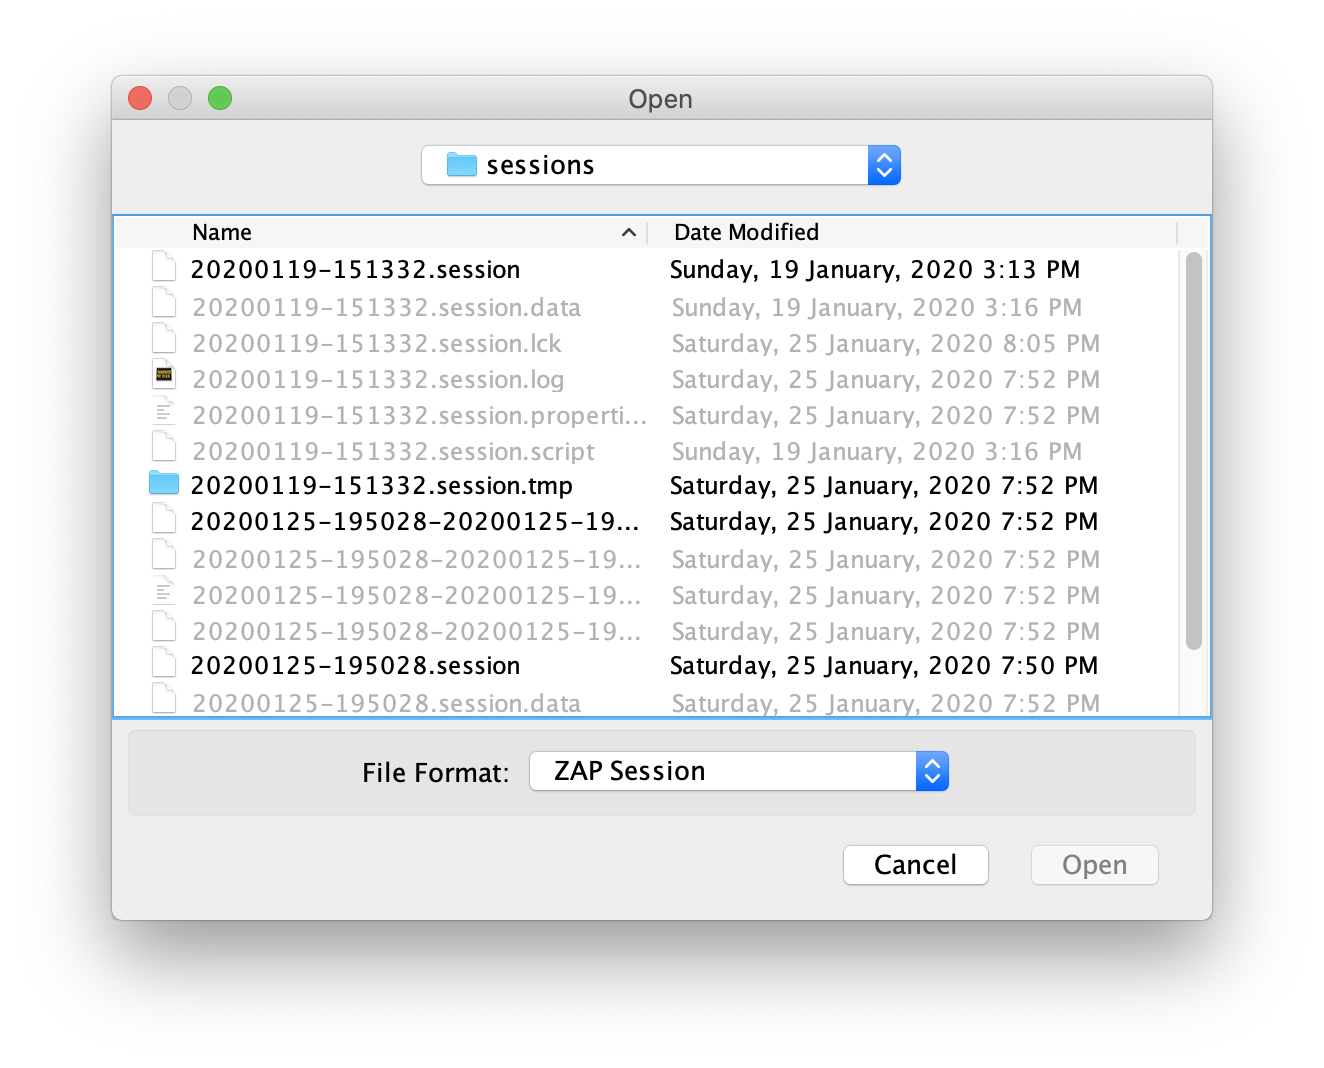Select the 20200119-151332.session file entry
The width and height of the screenshot is (1324, 1068).
coord(355,268)
